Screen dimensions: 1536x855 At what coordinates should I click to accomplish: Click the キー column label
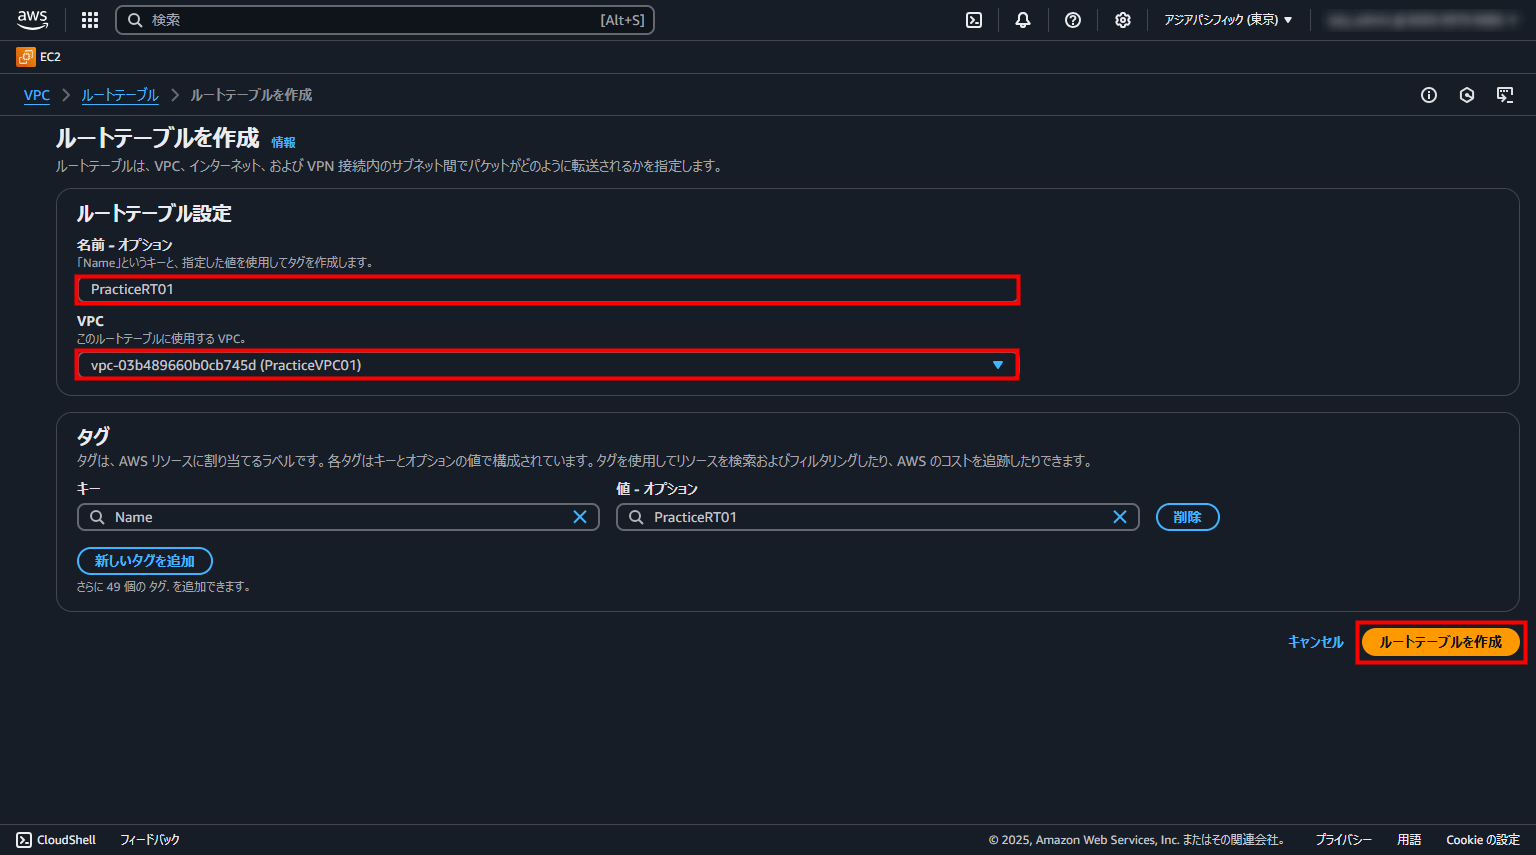point(89,489)
